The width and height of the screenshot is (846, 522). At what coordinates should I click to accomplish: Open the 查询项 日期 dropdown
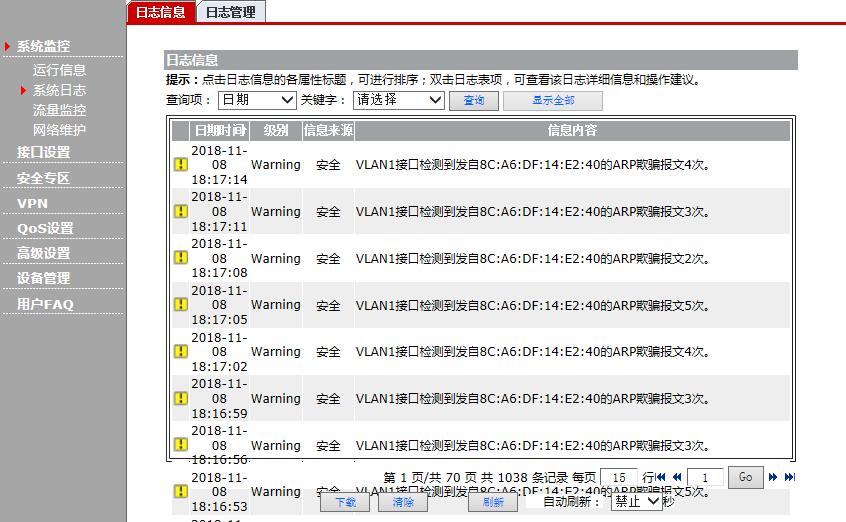(x=257, y=100)
